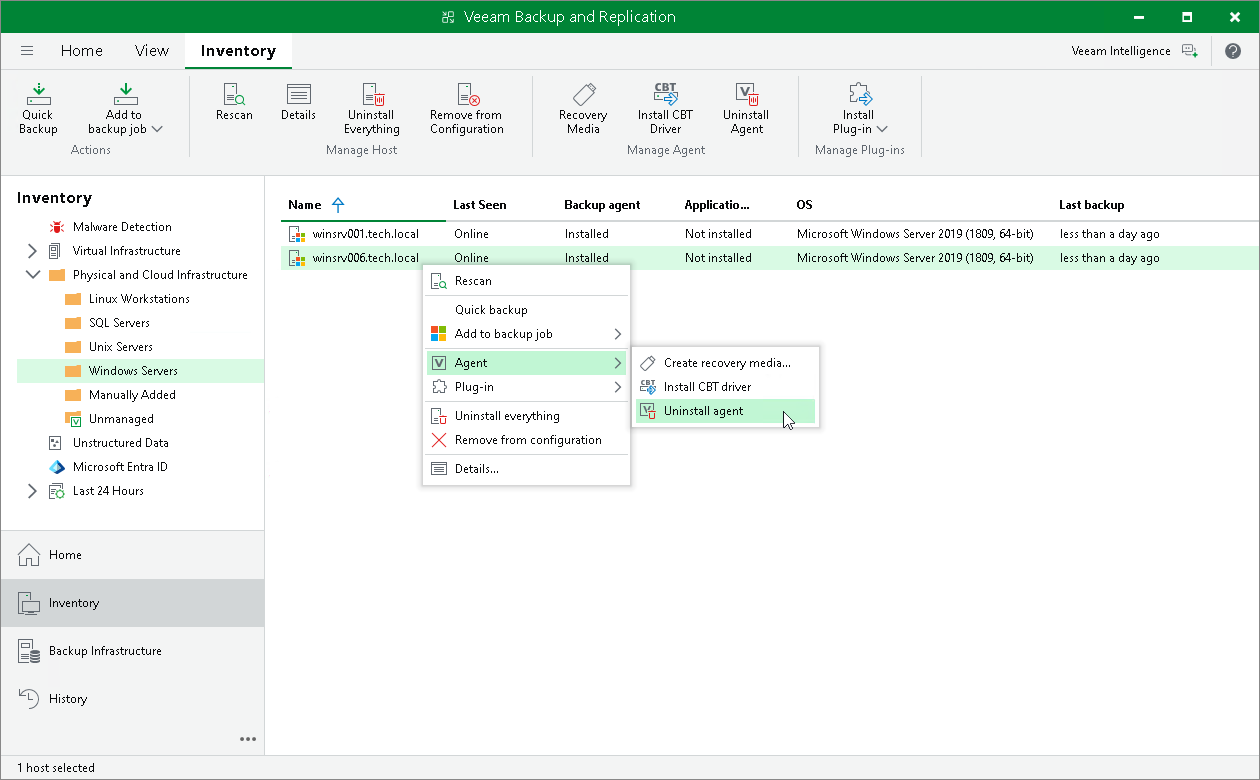The height and width of the screenshot is (780, 1260).
Task: Sort by the Last backup column
Action: point(1092,205)
